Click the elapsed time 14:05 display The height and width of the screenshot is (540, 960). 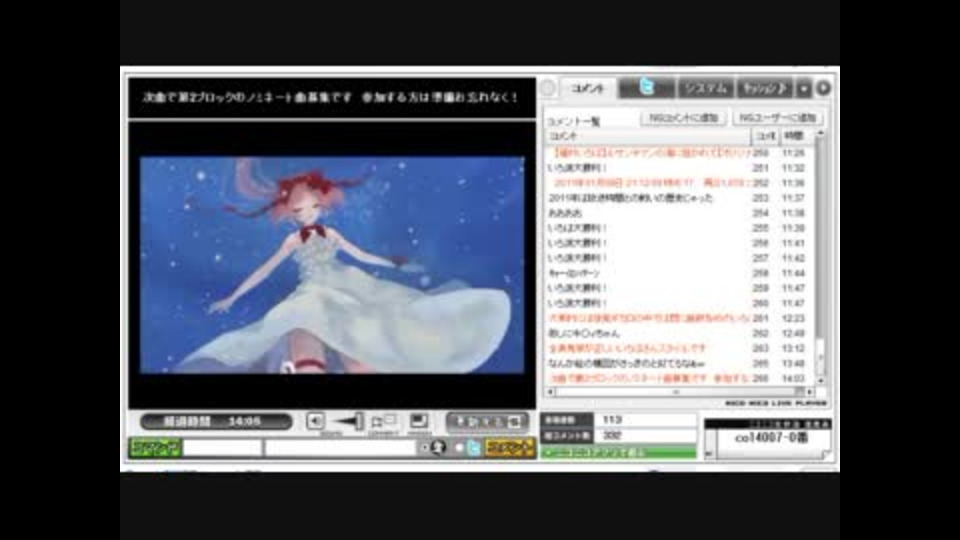pos(216,421)
